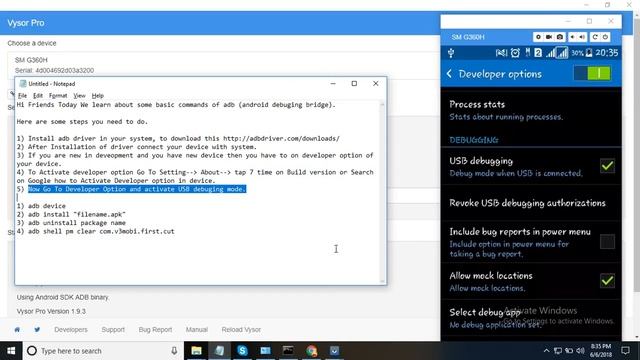
Task: Open Notepad View menu
Action: coord(79,96)
